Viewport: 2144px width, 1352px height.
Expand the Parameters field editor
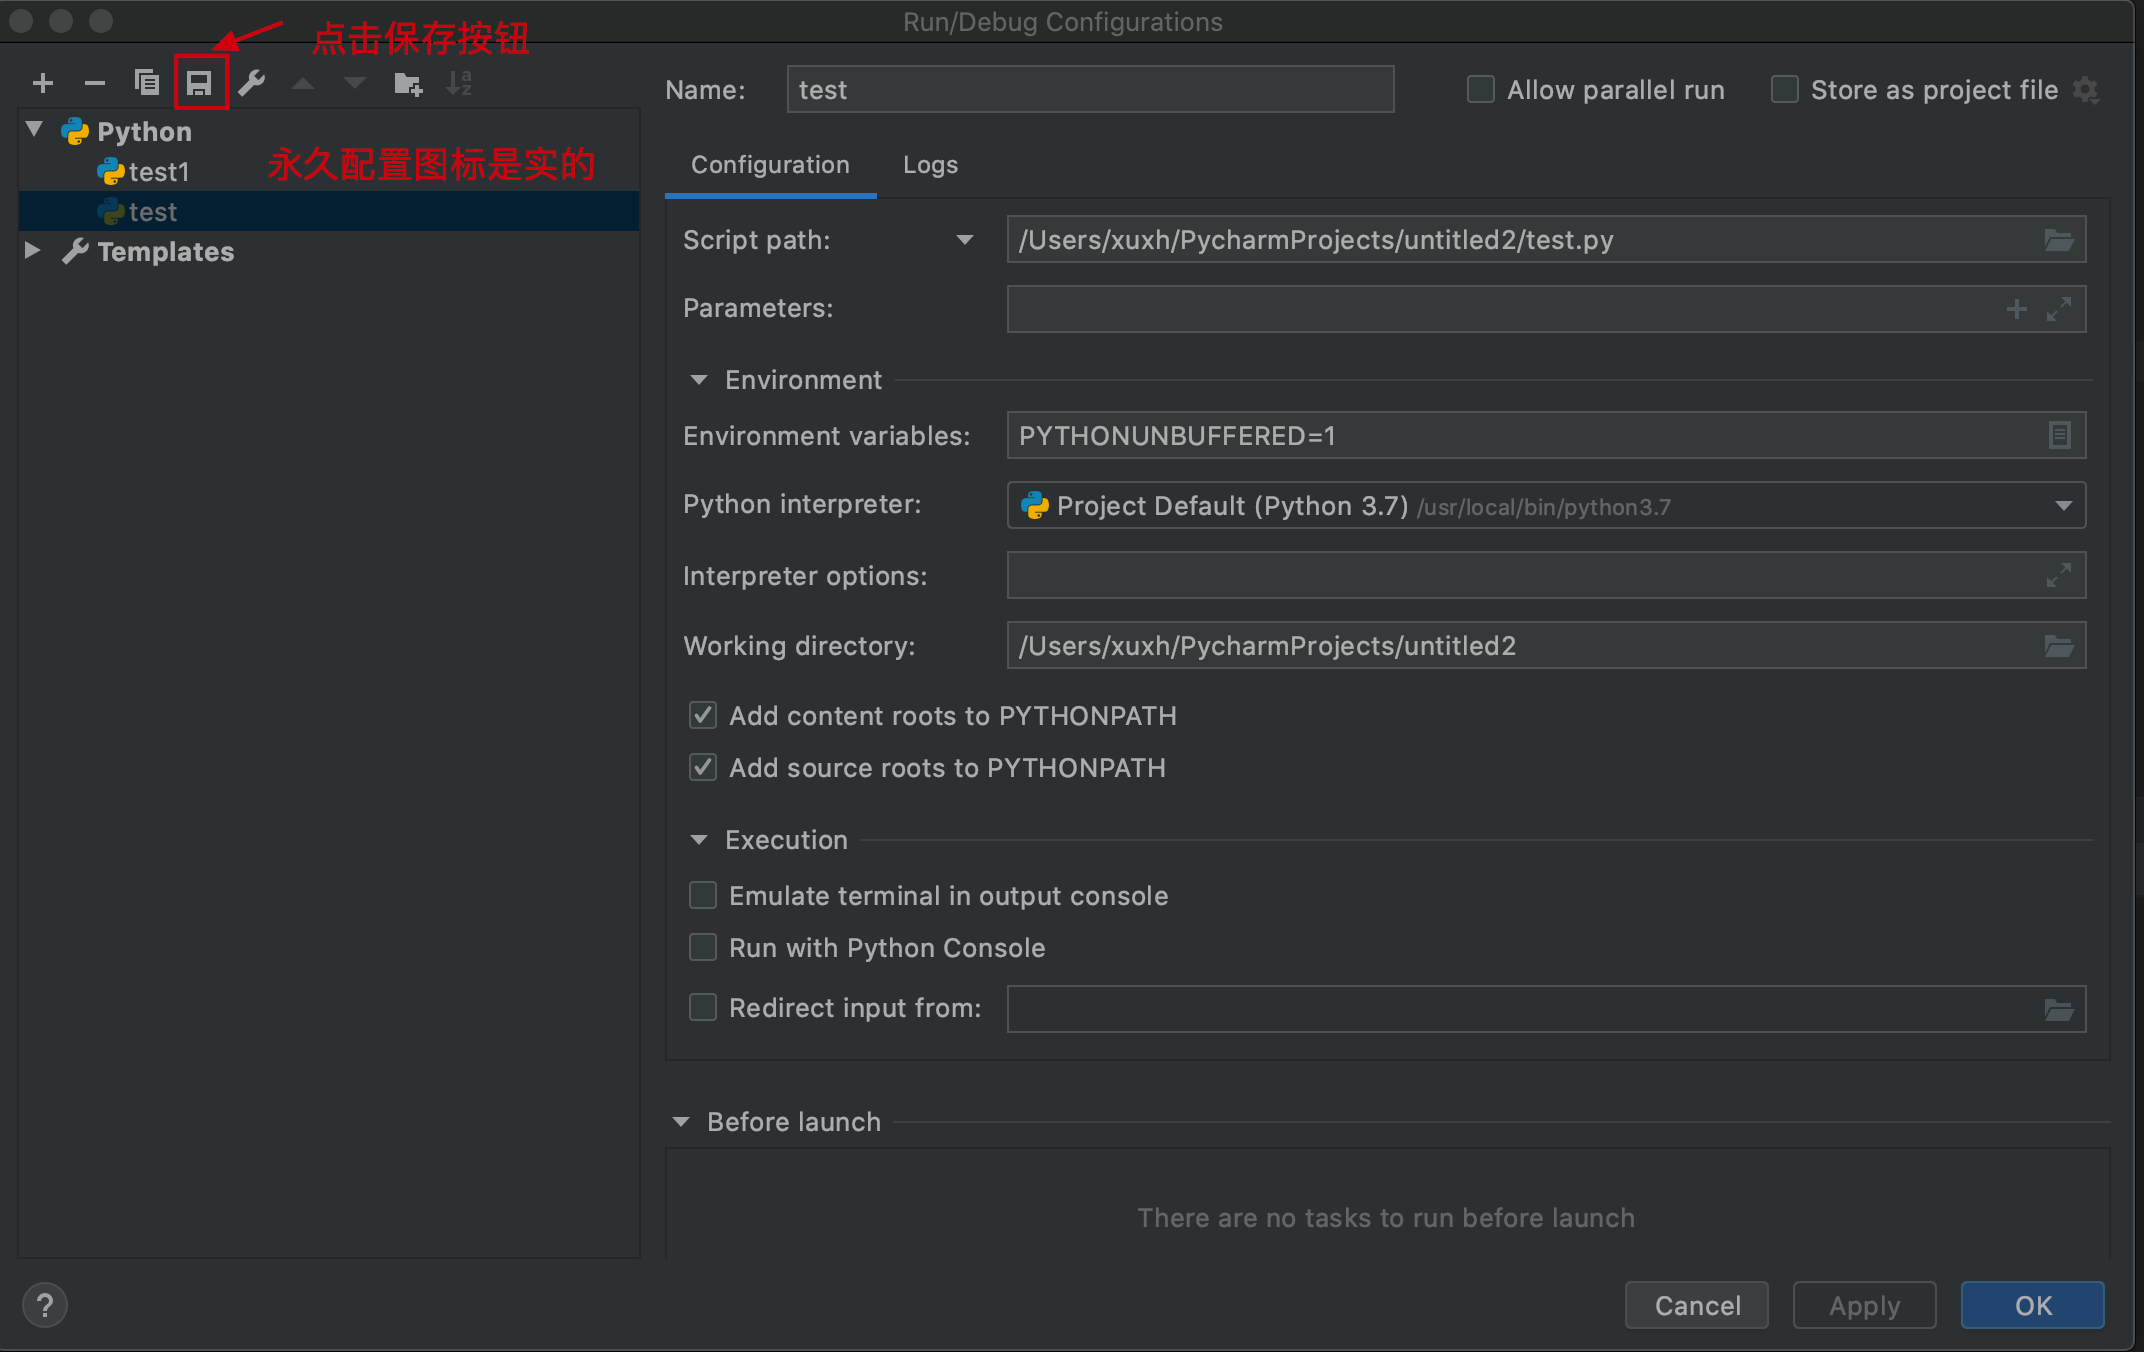2059,309
